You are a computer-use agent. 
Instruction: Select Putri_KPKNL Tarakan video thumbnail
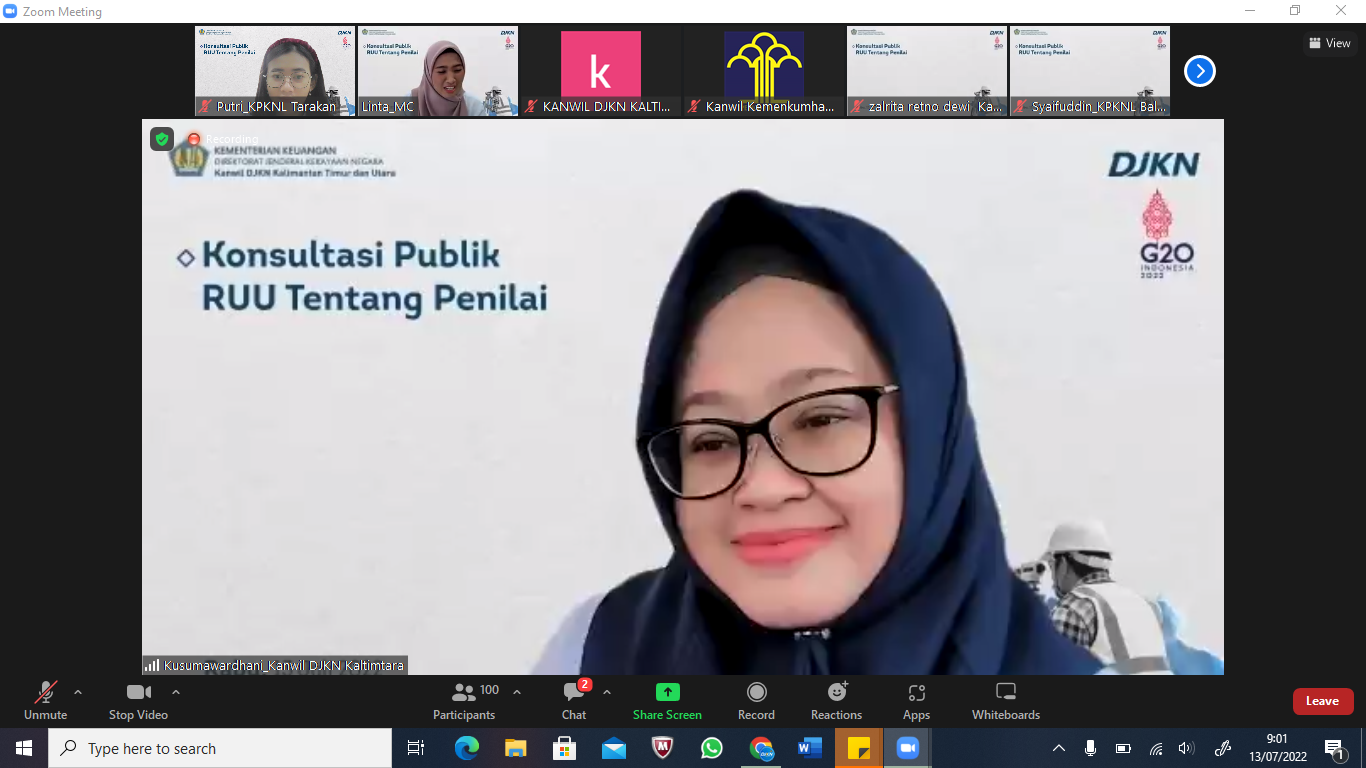[x=275, y=71]
